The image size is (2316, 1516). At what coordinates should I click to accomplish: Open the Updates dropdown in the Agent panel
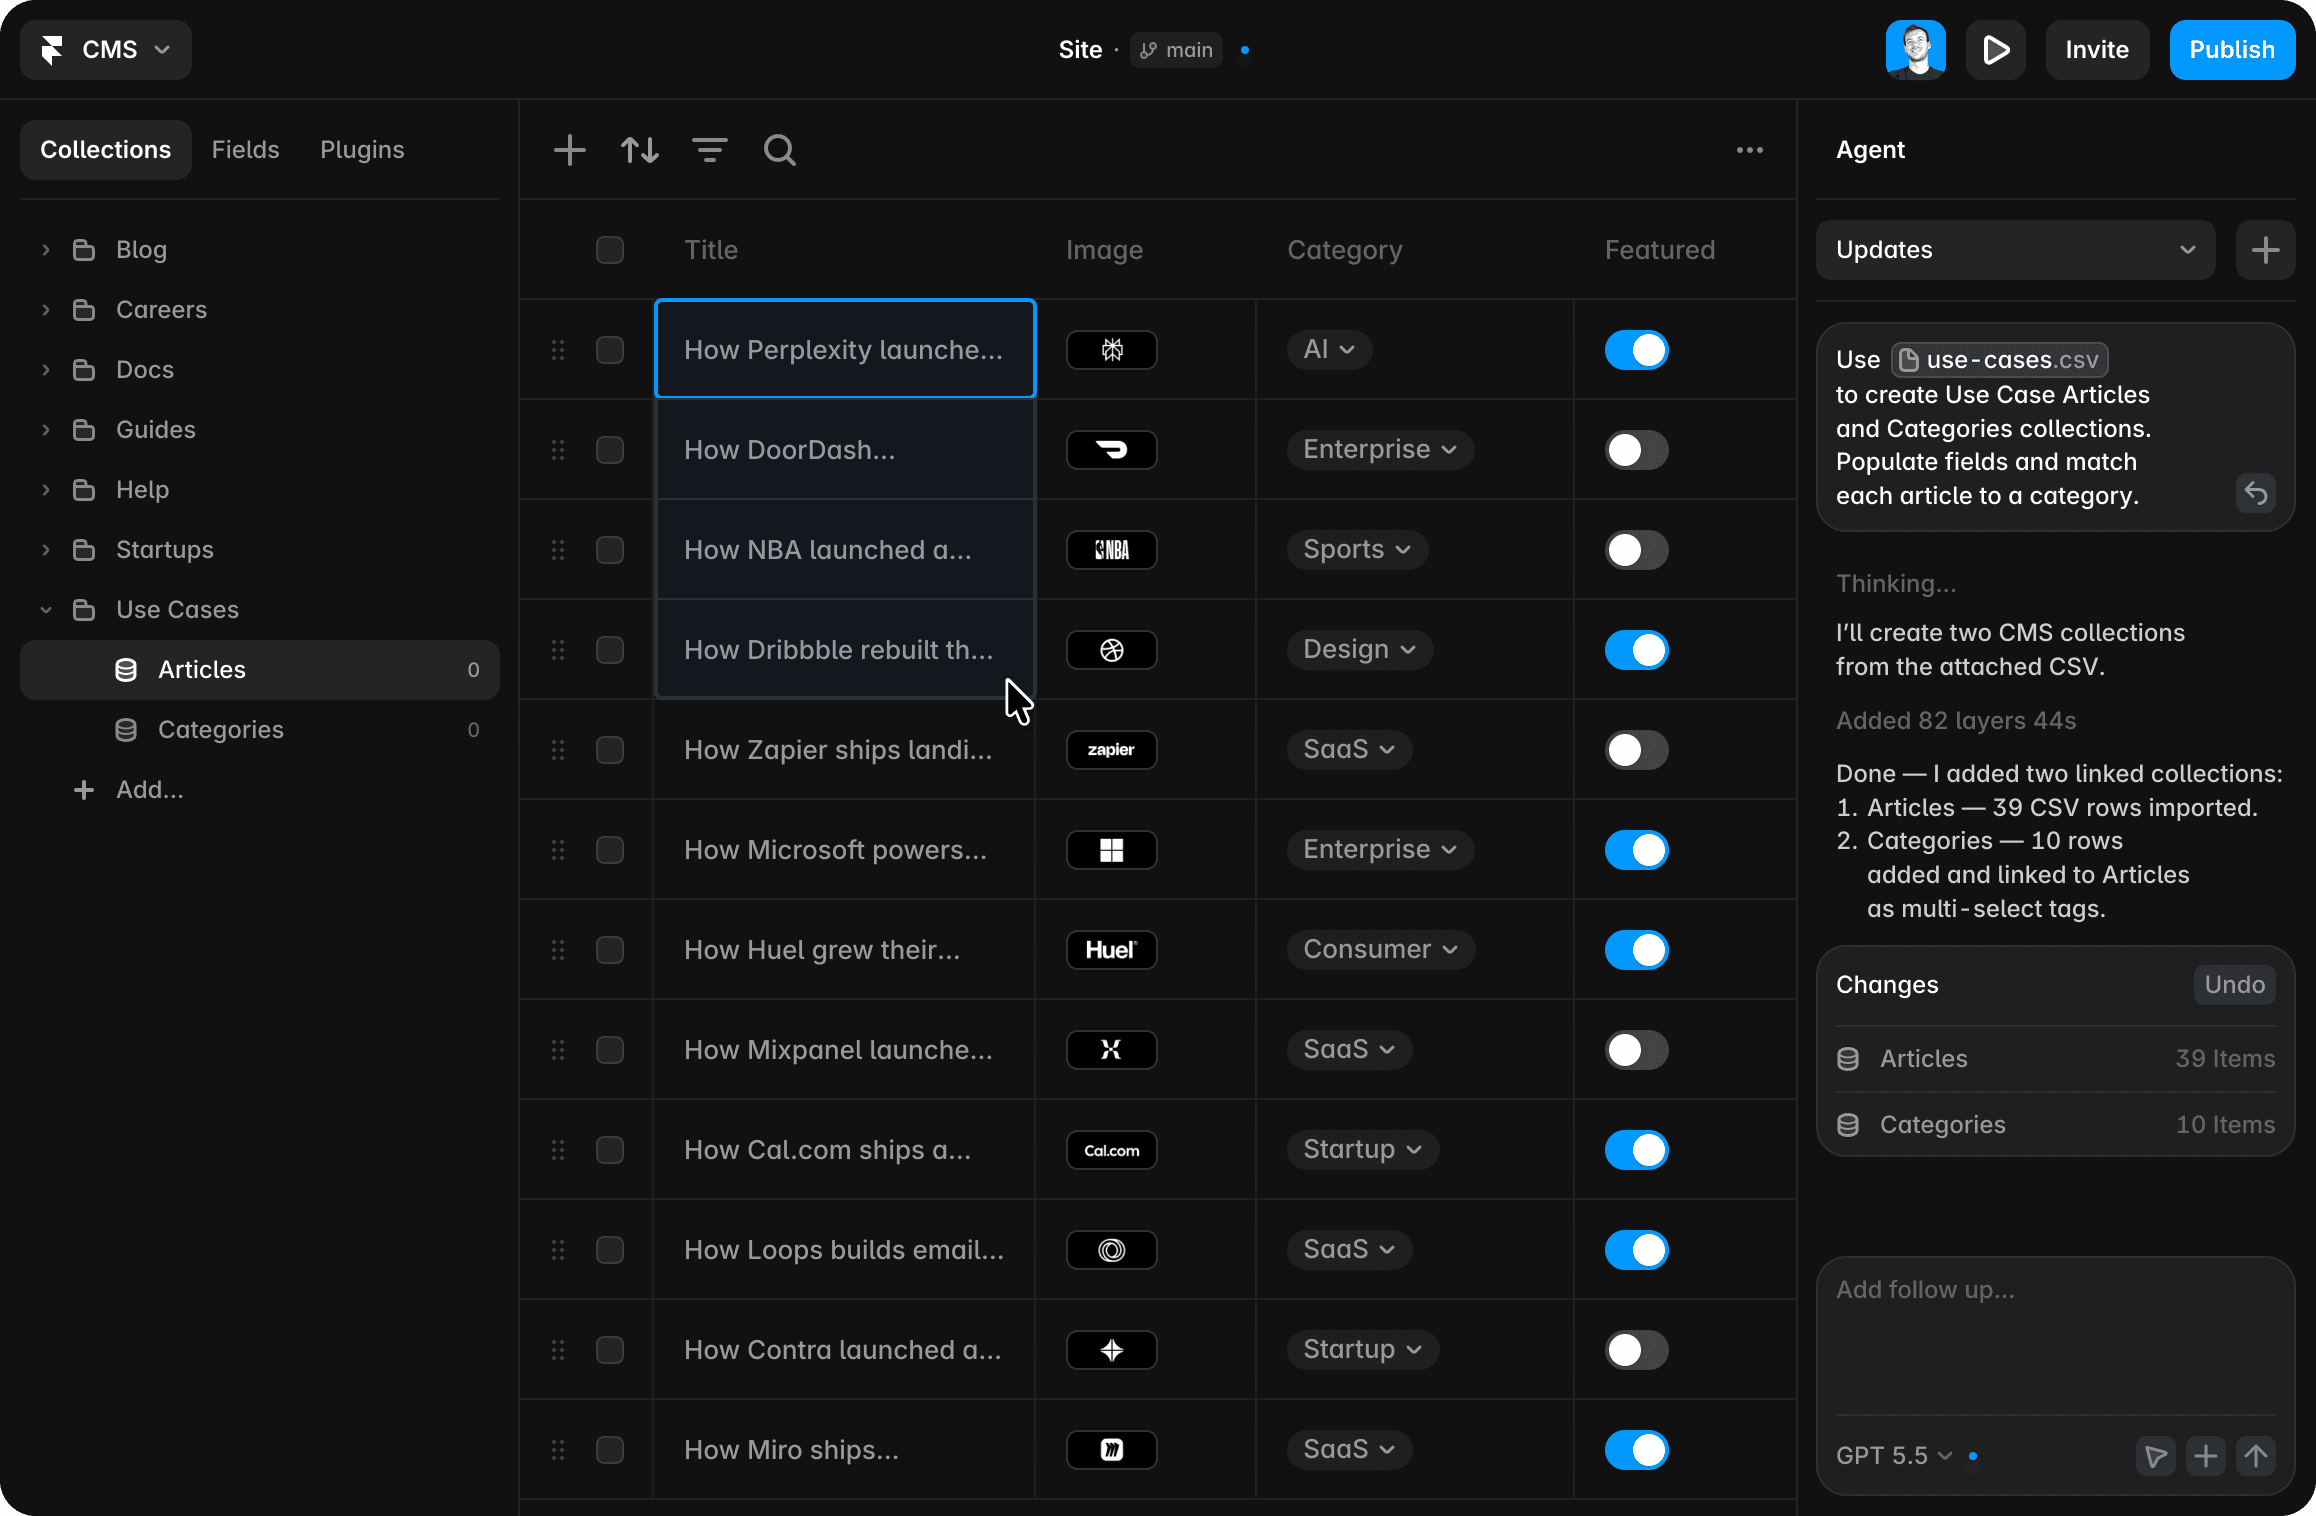(2015, 250)
